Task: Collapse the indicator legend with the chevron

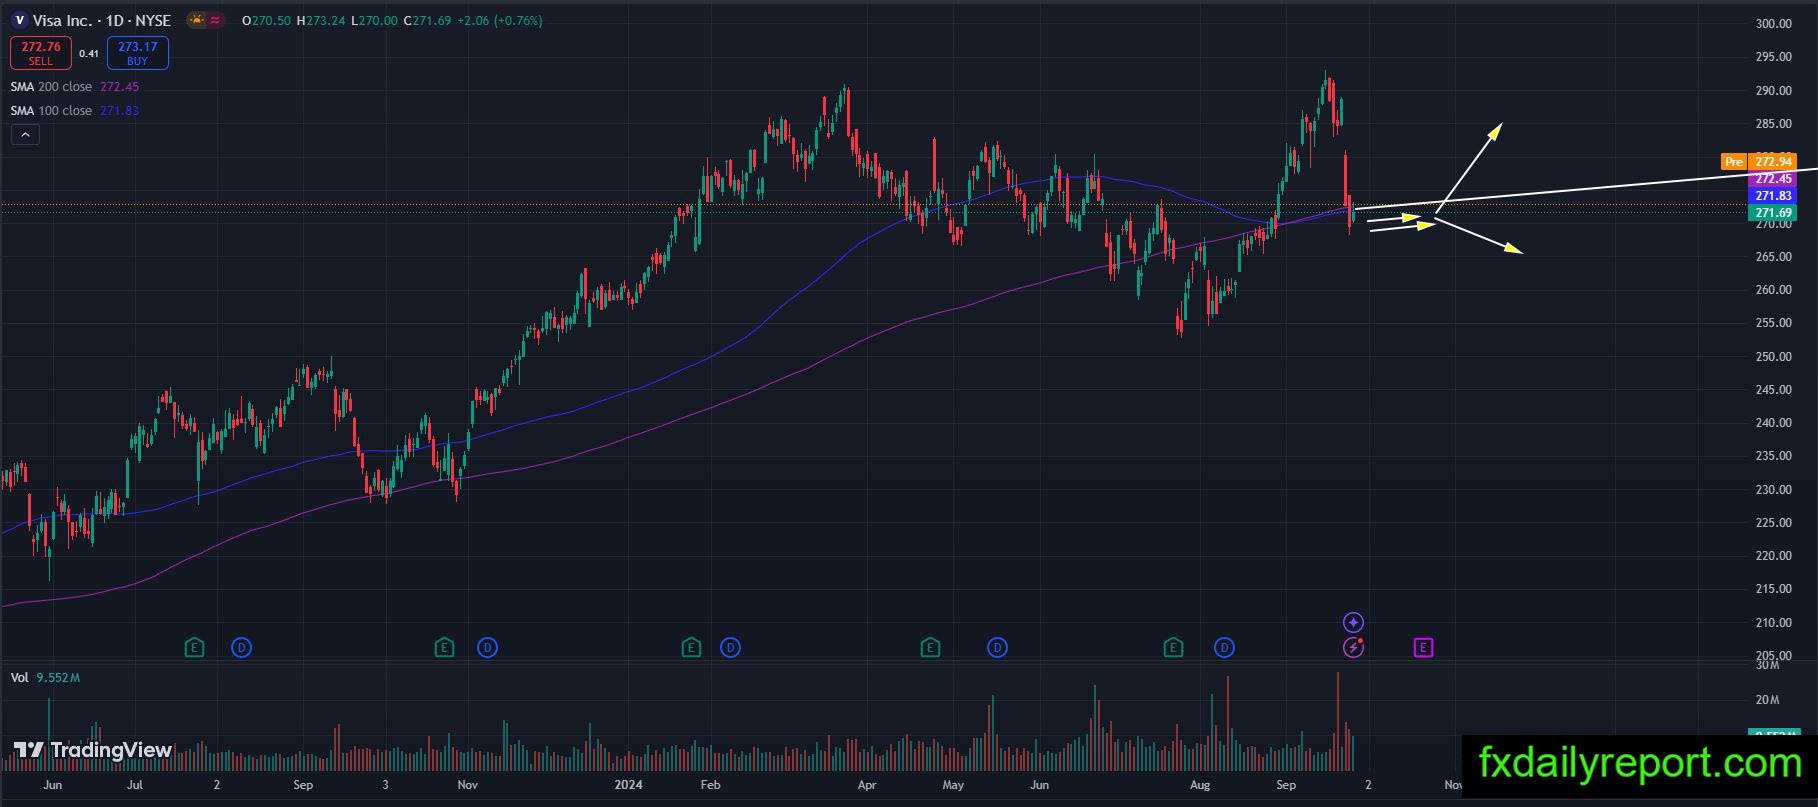Action: pyautogui.click(x=25, y=135)
